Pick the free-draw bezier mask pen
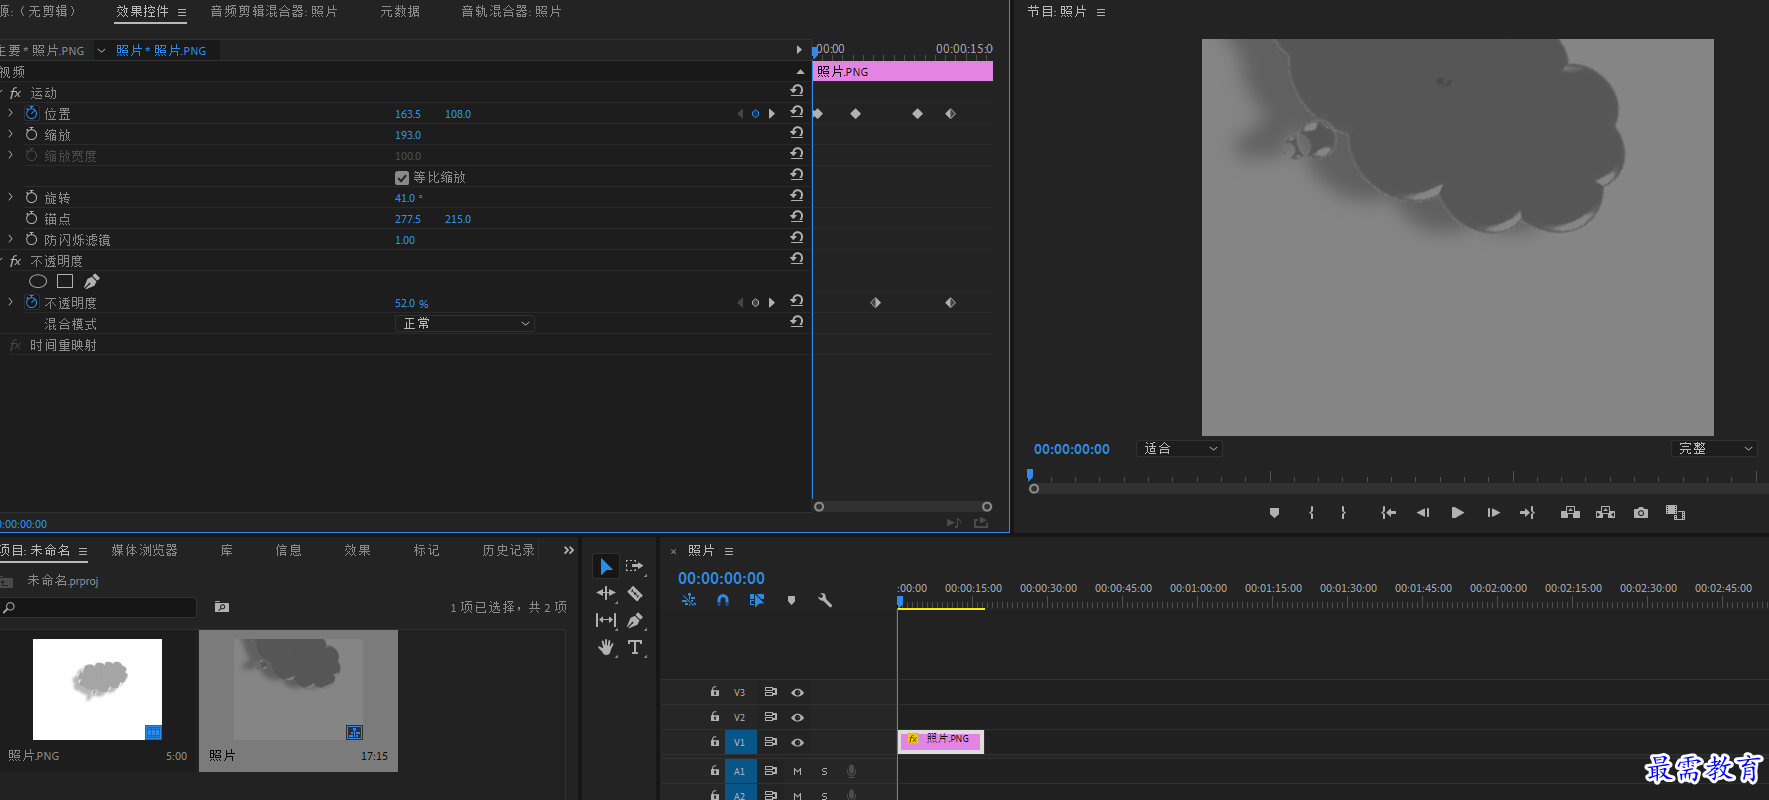Screen dimensions: 1769x800 click(91, 282)
